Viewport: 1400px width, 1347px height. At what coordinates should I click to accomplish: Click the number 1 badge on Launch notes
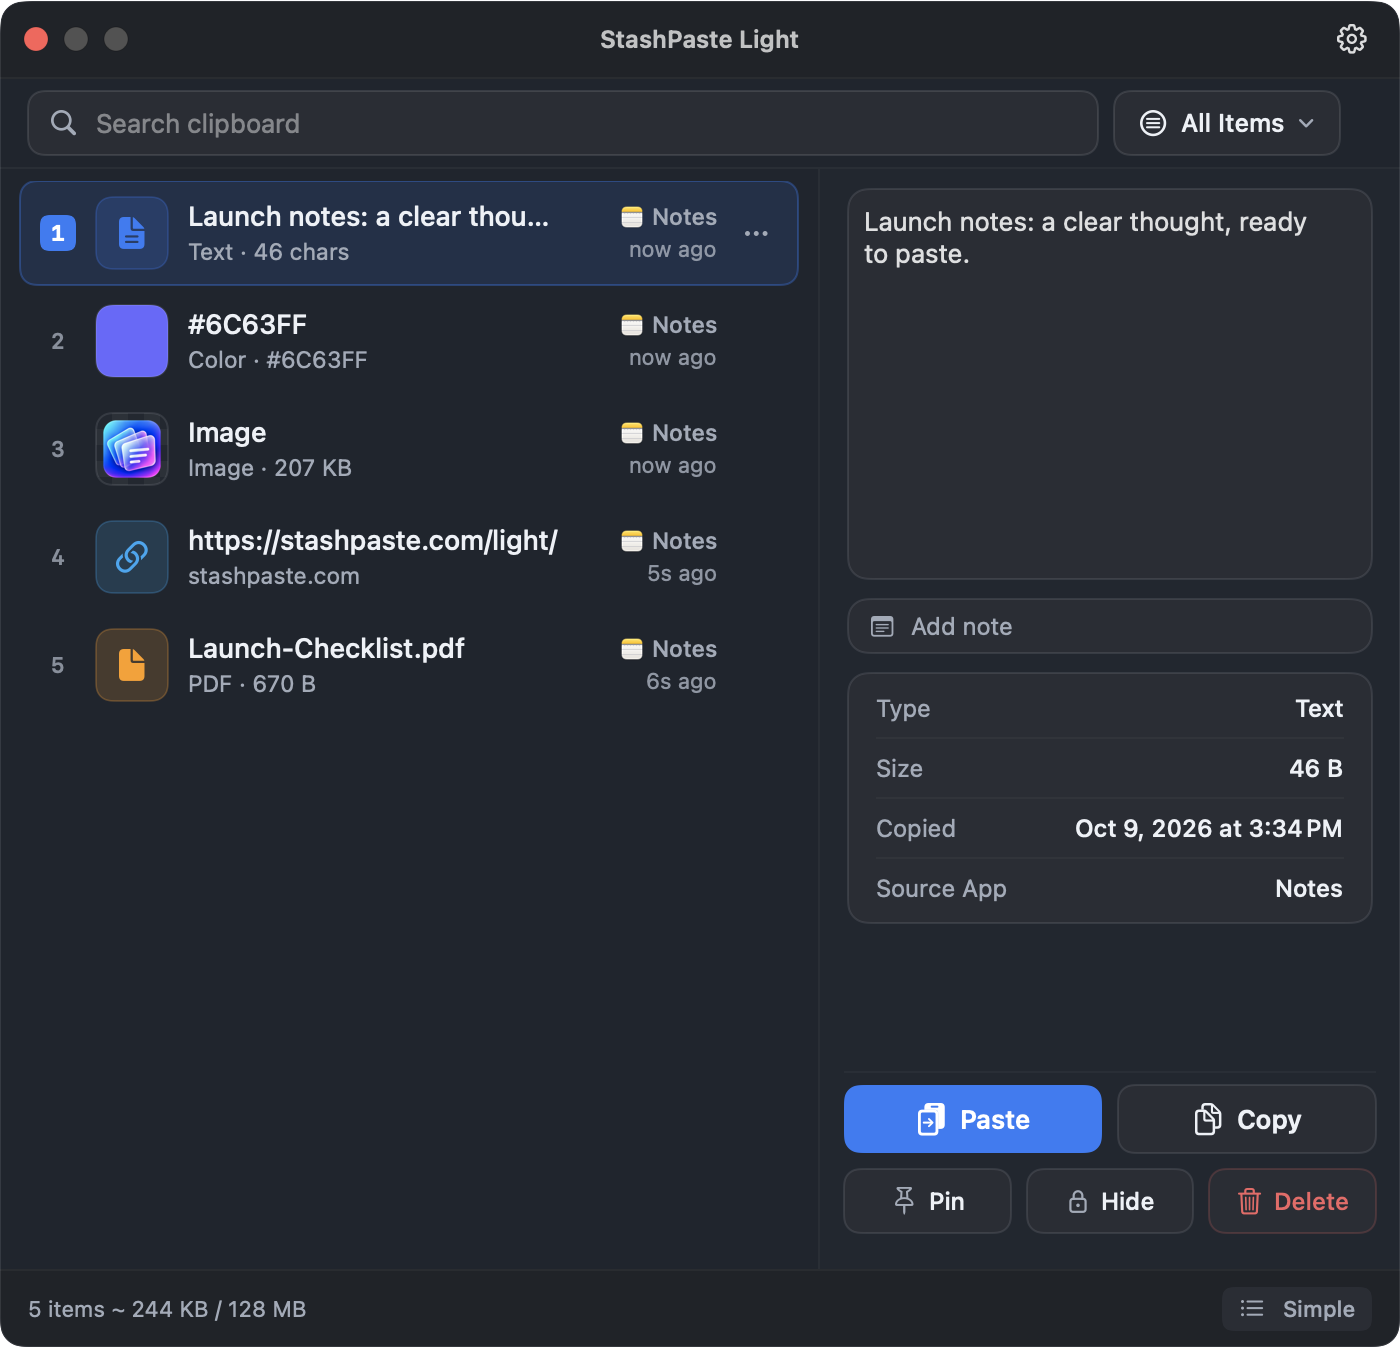pyautogui.click(x=58, y=233)
